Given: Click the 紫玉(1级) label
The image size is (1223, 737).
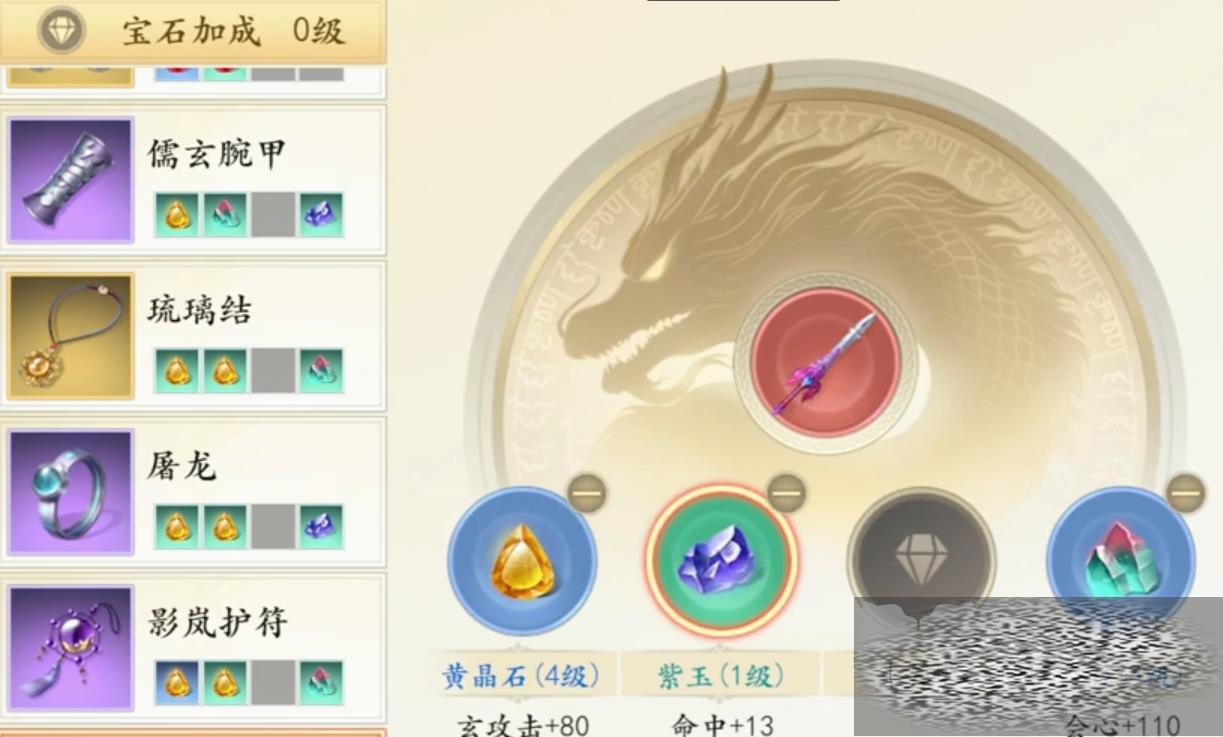Looking at the screenshot, I should (721, 676).
